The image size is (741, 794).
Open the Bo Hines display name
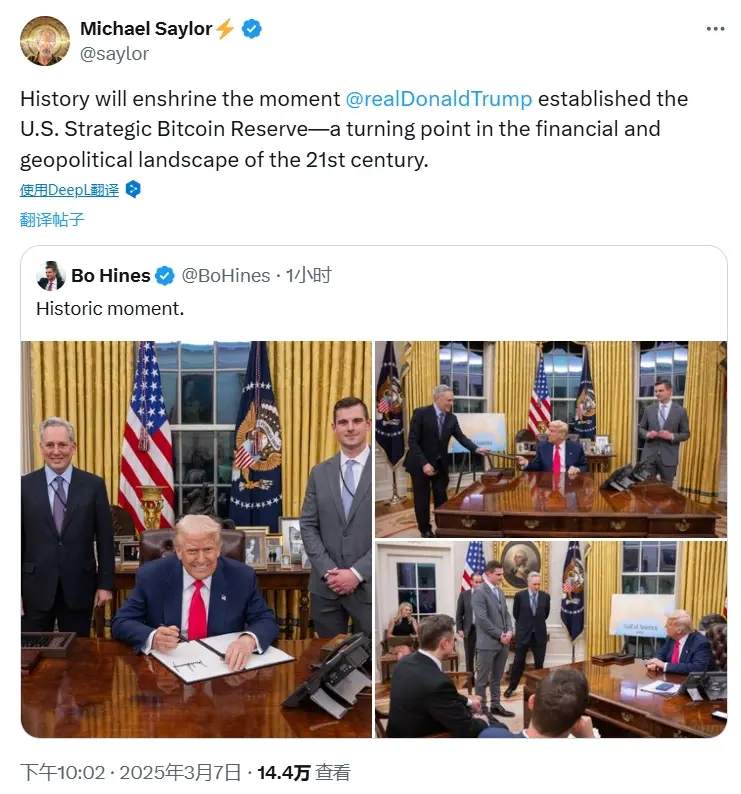(x=111, y=276)
